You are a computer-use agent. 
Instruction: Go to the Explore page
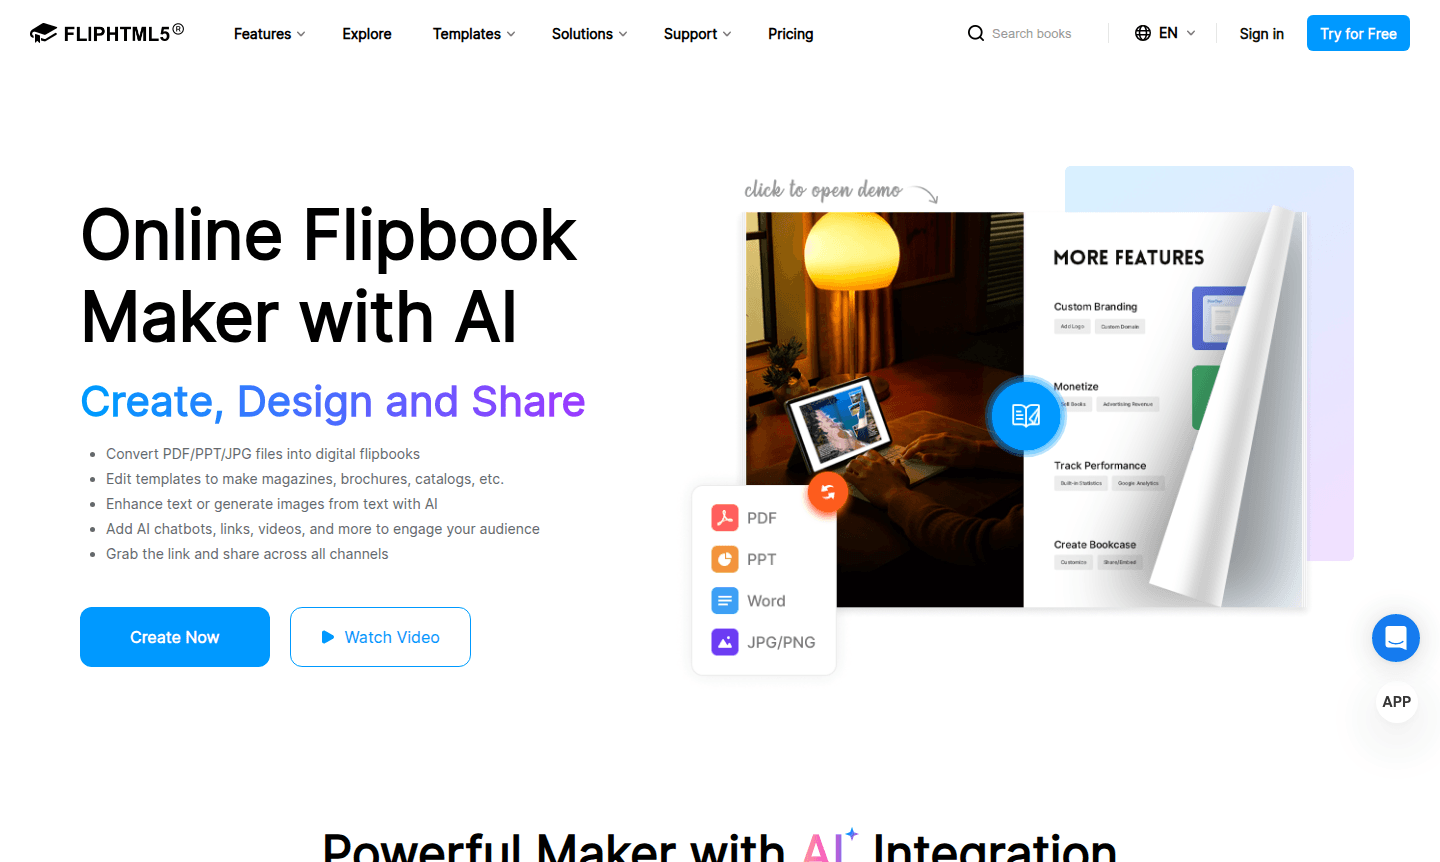tap(367, 34)
